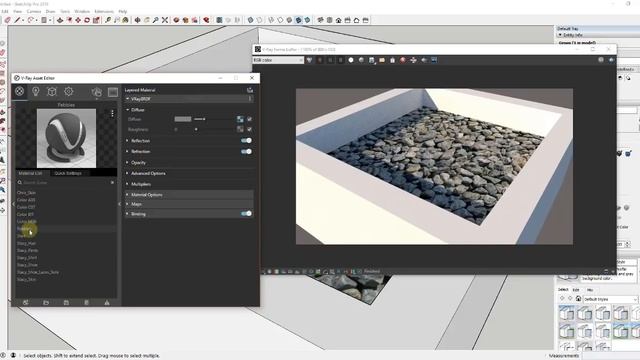
Task: Expand the Multipliers section
Action: pyautogui.click(x=128, y=184)
